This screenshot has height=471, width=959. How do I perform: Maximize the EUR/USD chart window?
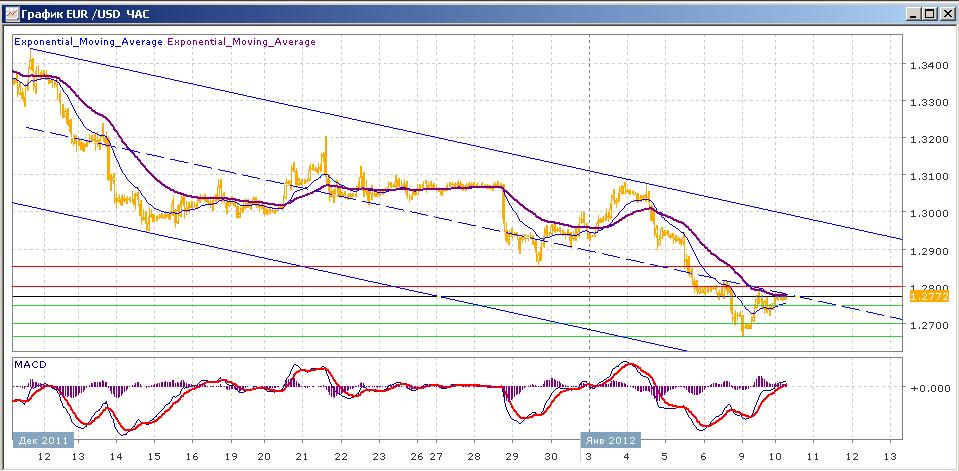[929, 13]
